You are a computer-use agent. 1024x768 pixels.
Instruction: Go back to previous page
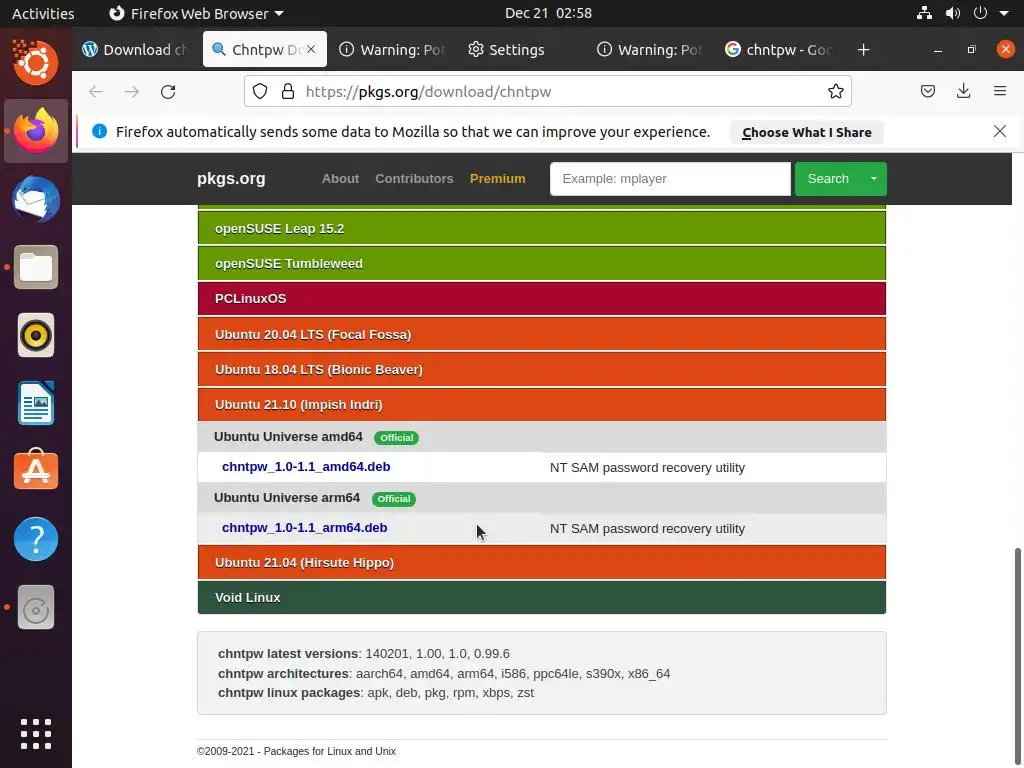(96, 91)
